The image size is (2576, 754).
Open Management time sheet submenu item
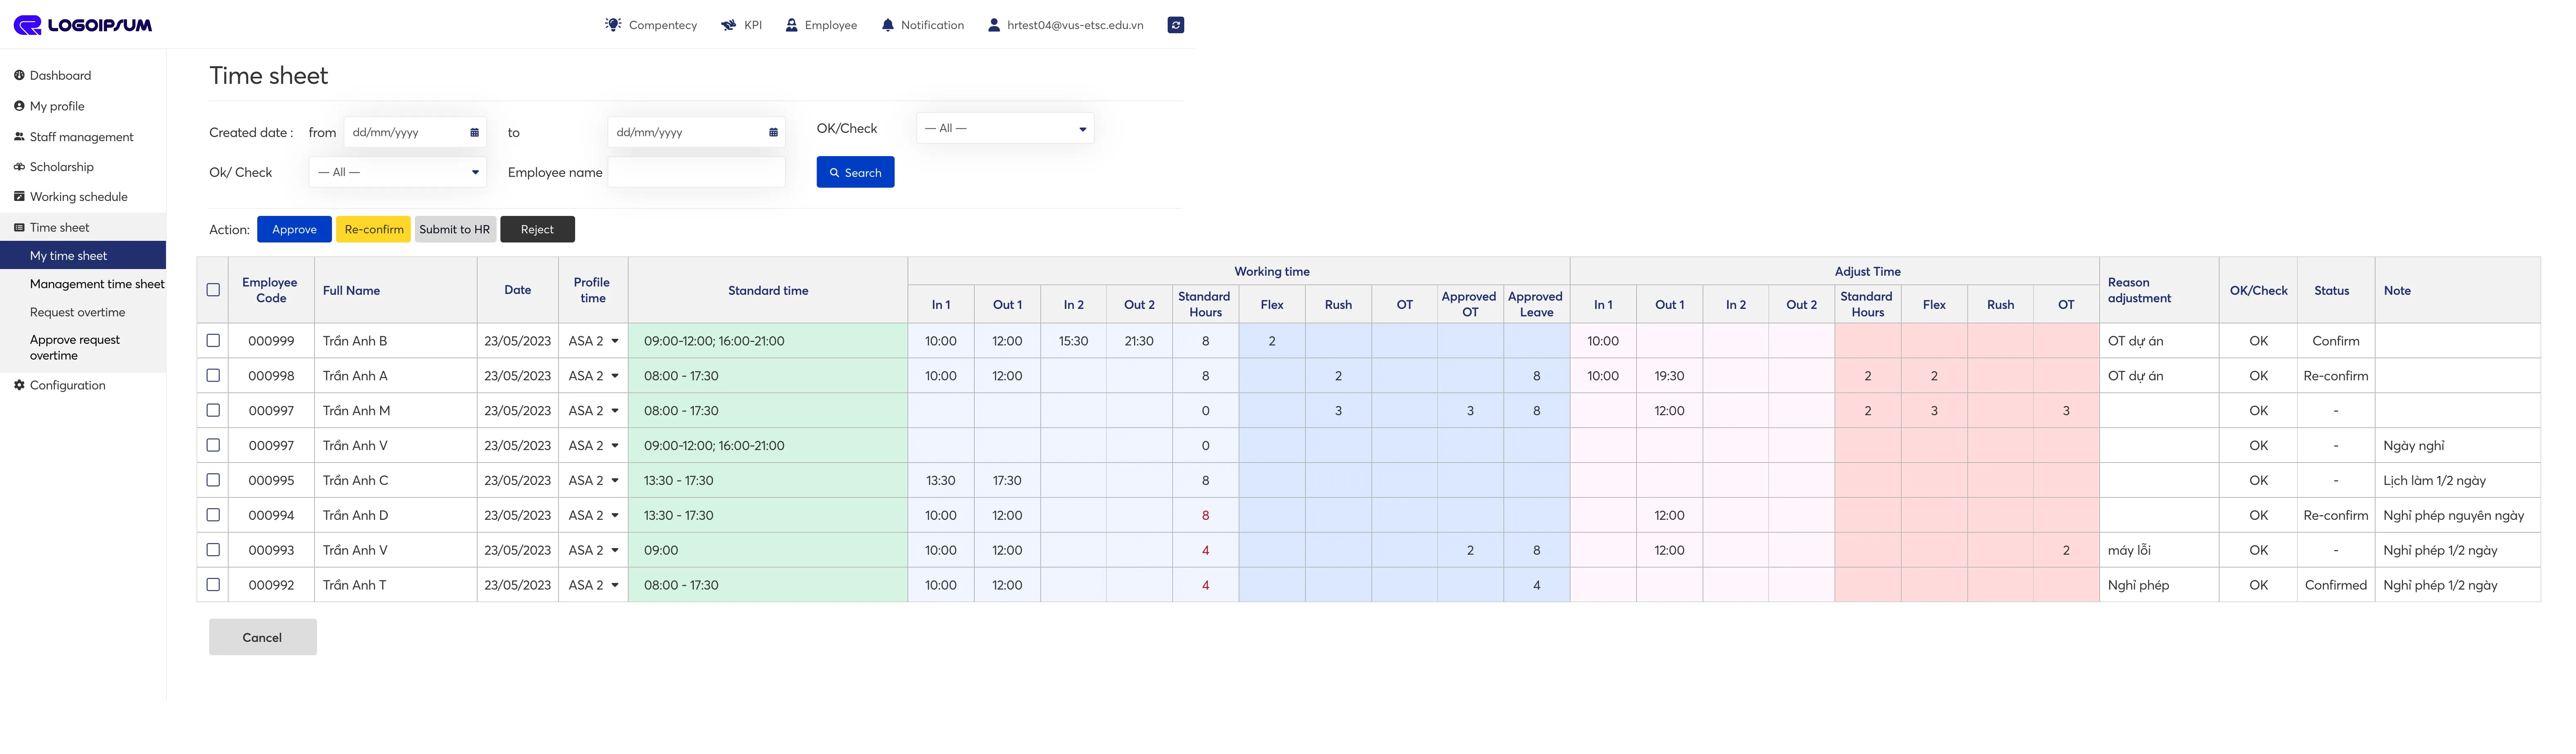pos(97,284)
